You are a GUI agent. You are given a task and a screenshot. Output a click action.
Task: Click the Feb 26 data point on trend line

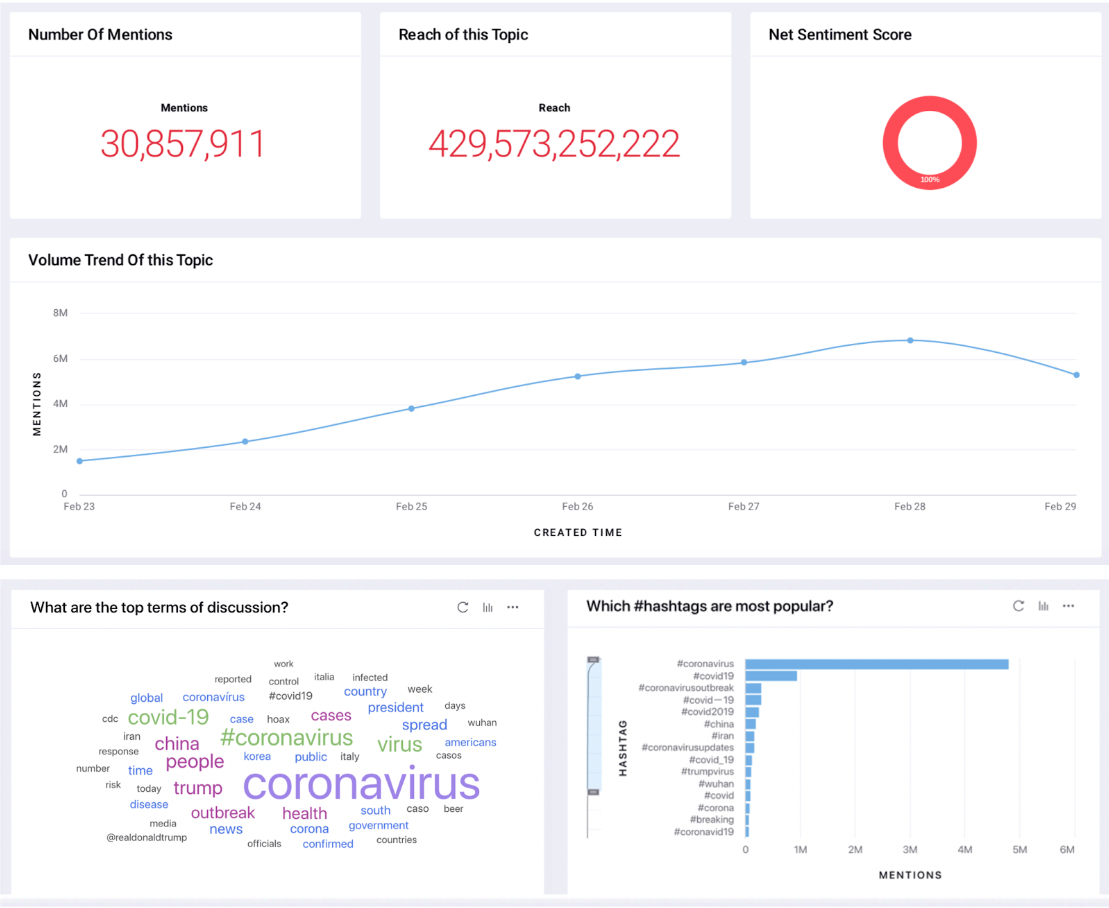pyautogui.click(x=578, y=376)
